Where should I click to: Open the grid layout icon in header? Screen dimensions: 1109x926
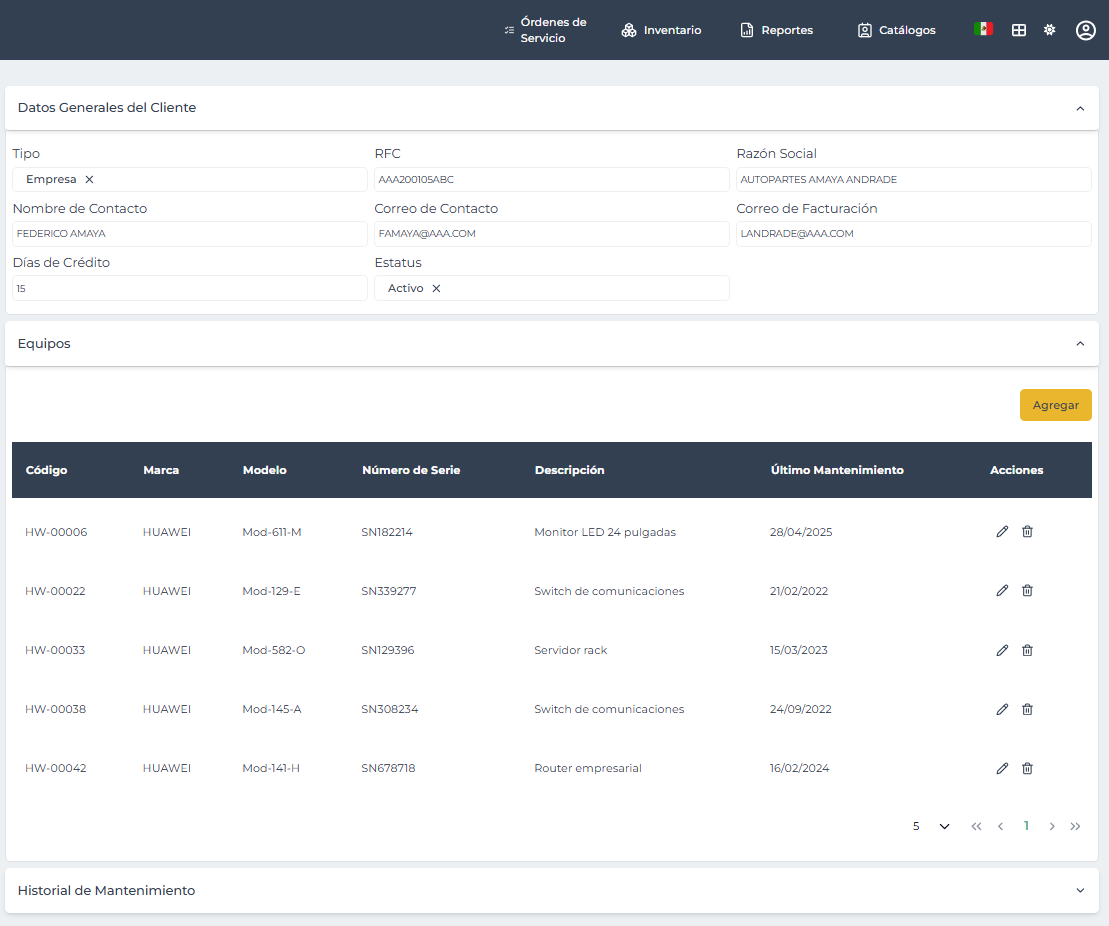click(x=1019, y=30)
